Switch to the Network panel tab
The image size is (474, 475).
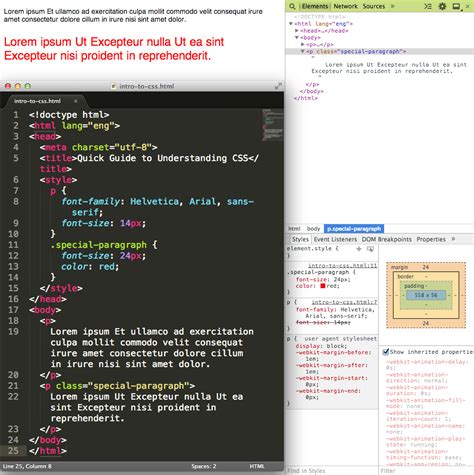[x=345, y=6]
